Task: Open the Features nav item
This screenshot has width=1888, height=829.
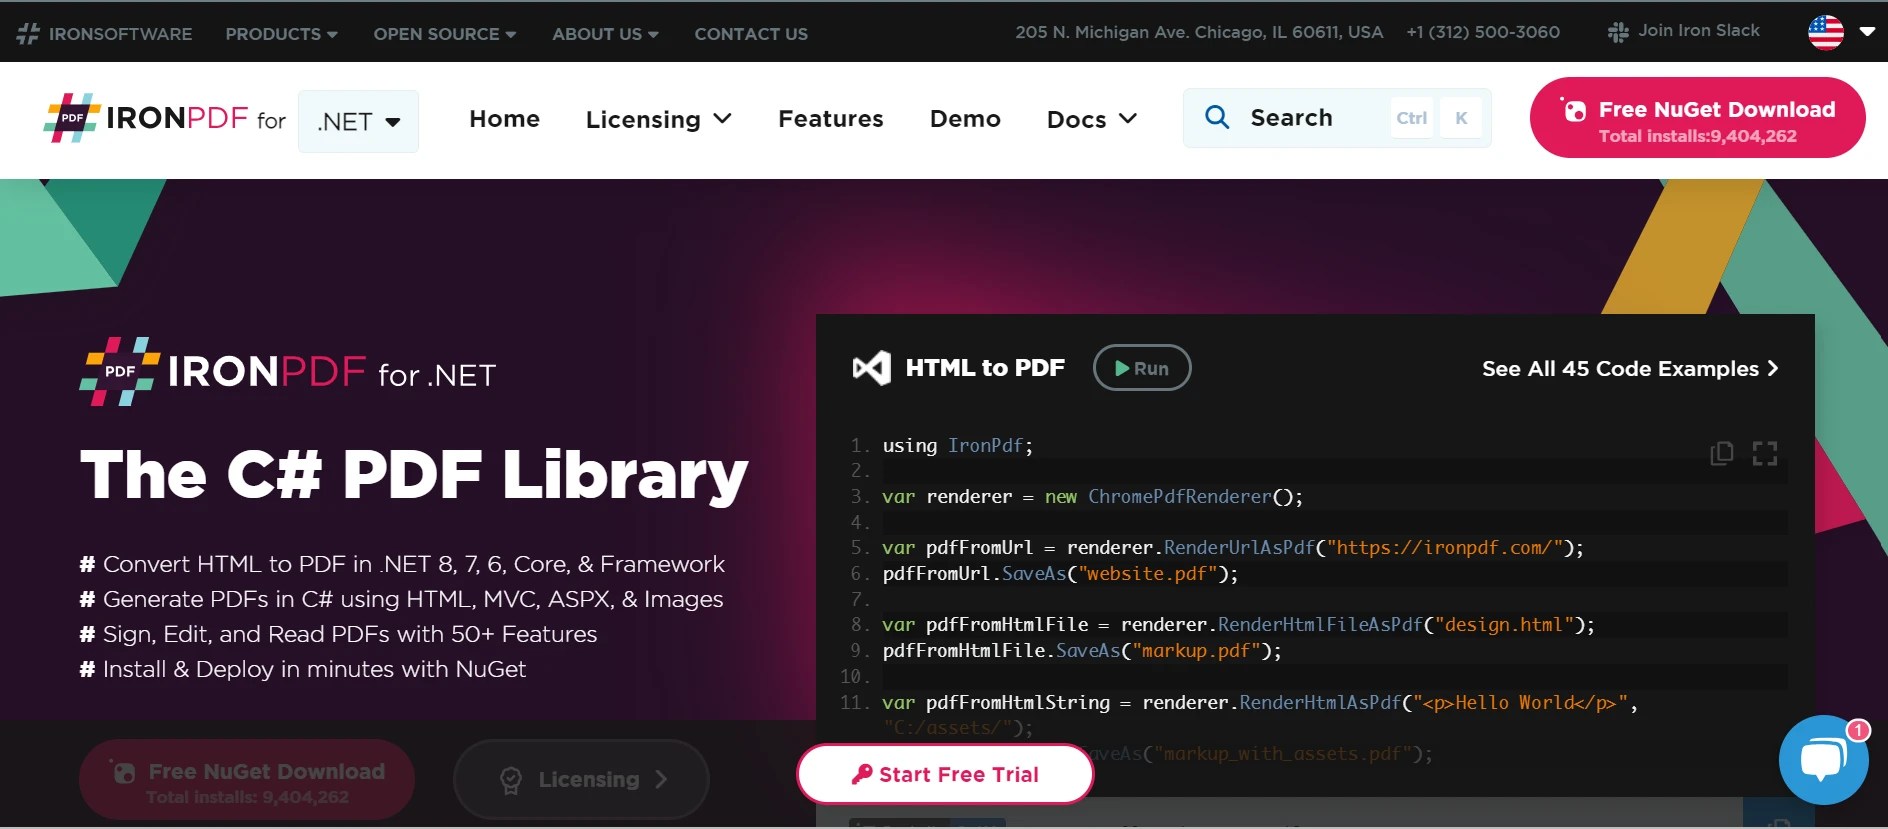Action: pos(830,119)
